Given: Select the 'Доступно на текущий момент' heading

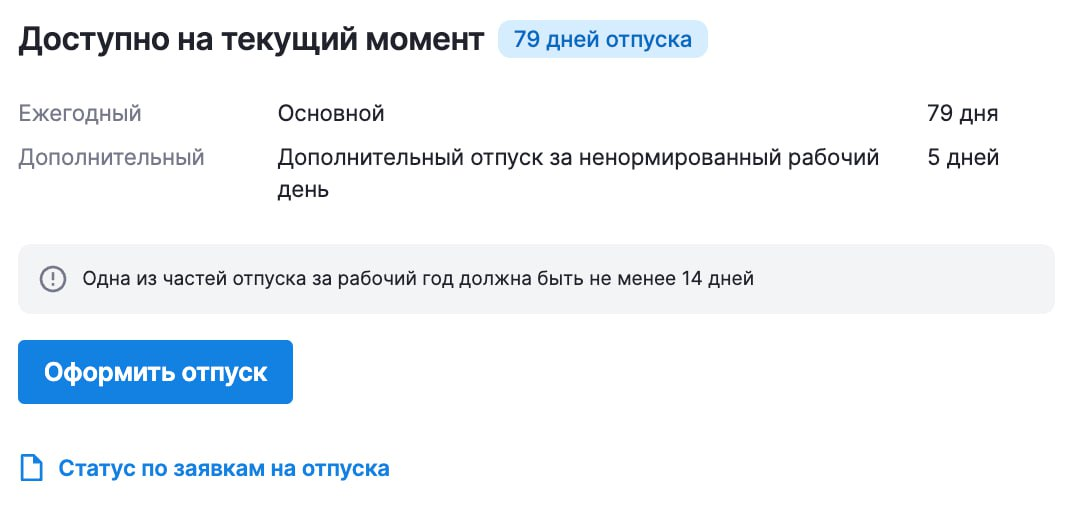Looking at the screenshot, I should tap(251, 40).
